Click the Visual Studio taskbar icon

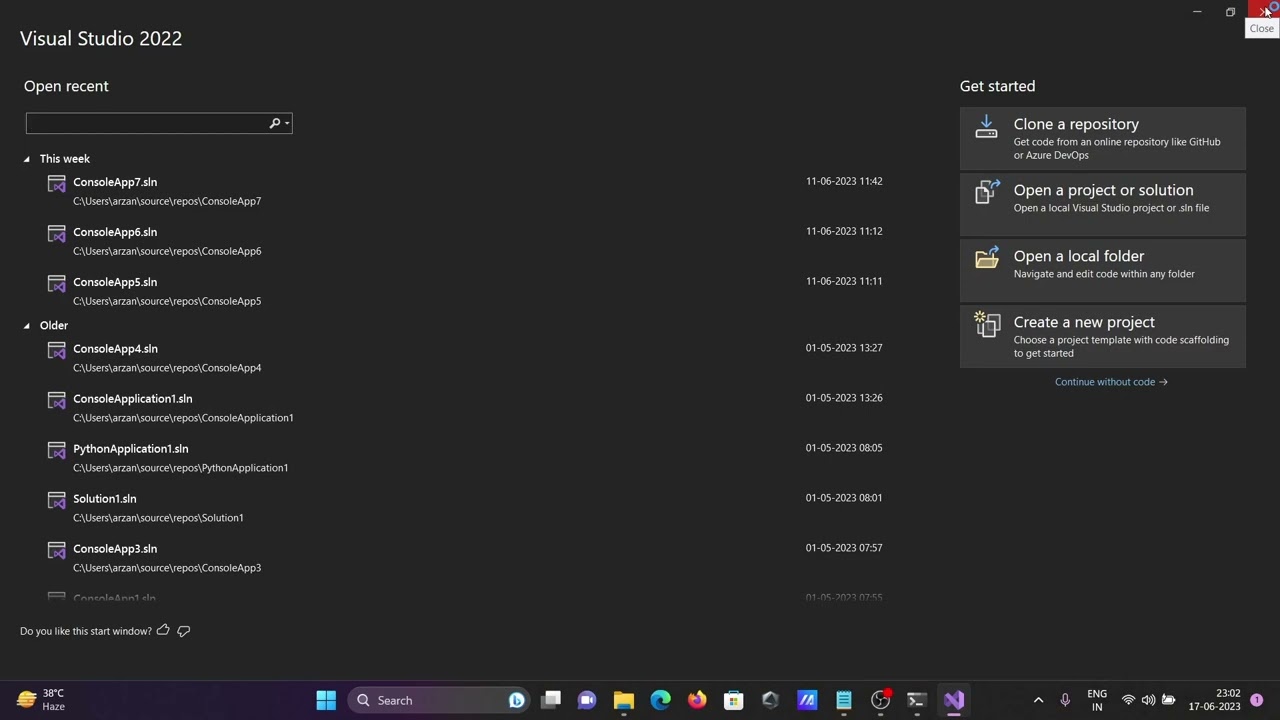954,700
